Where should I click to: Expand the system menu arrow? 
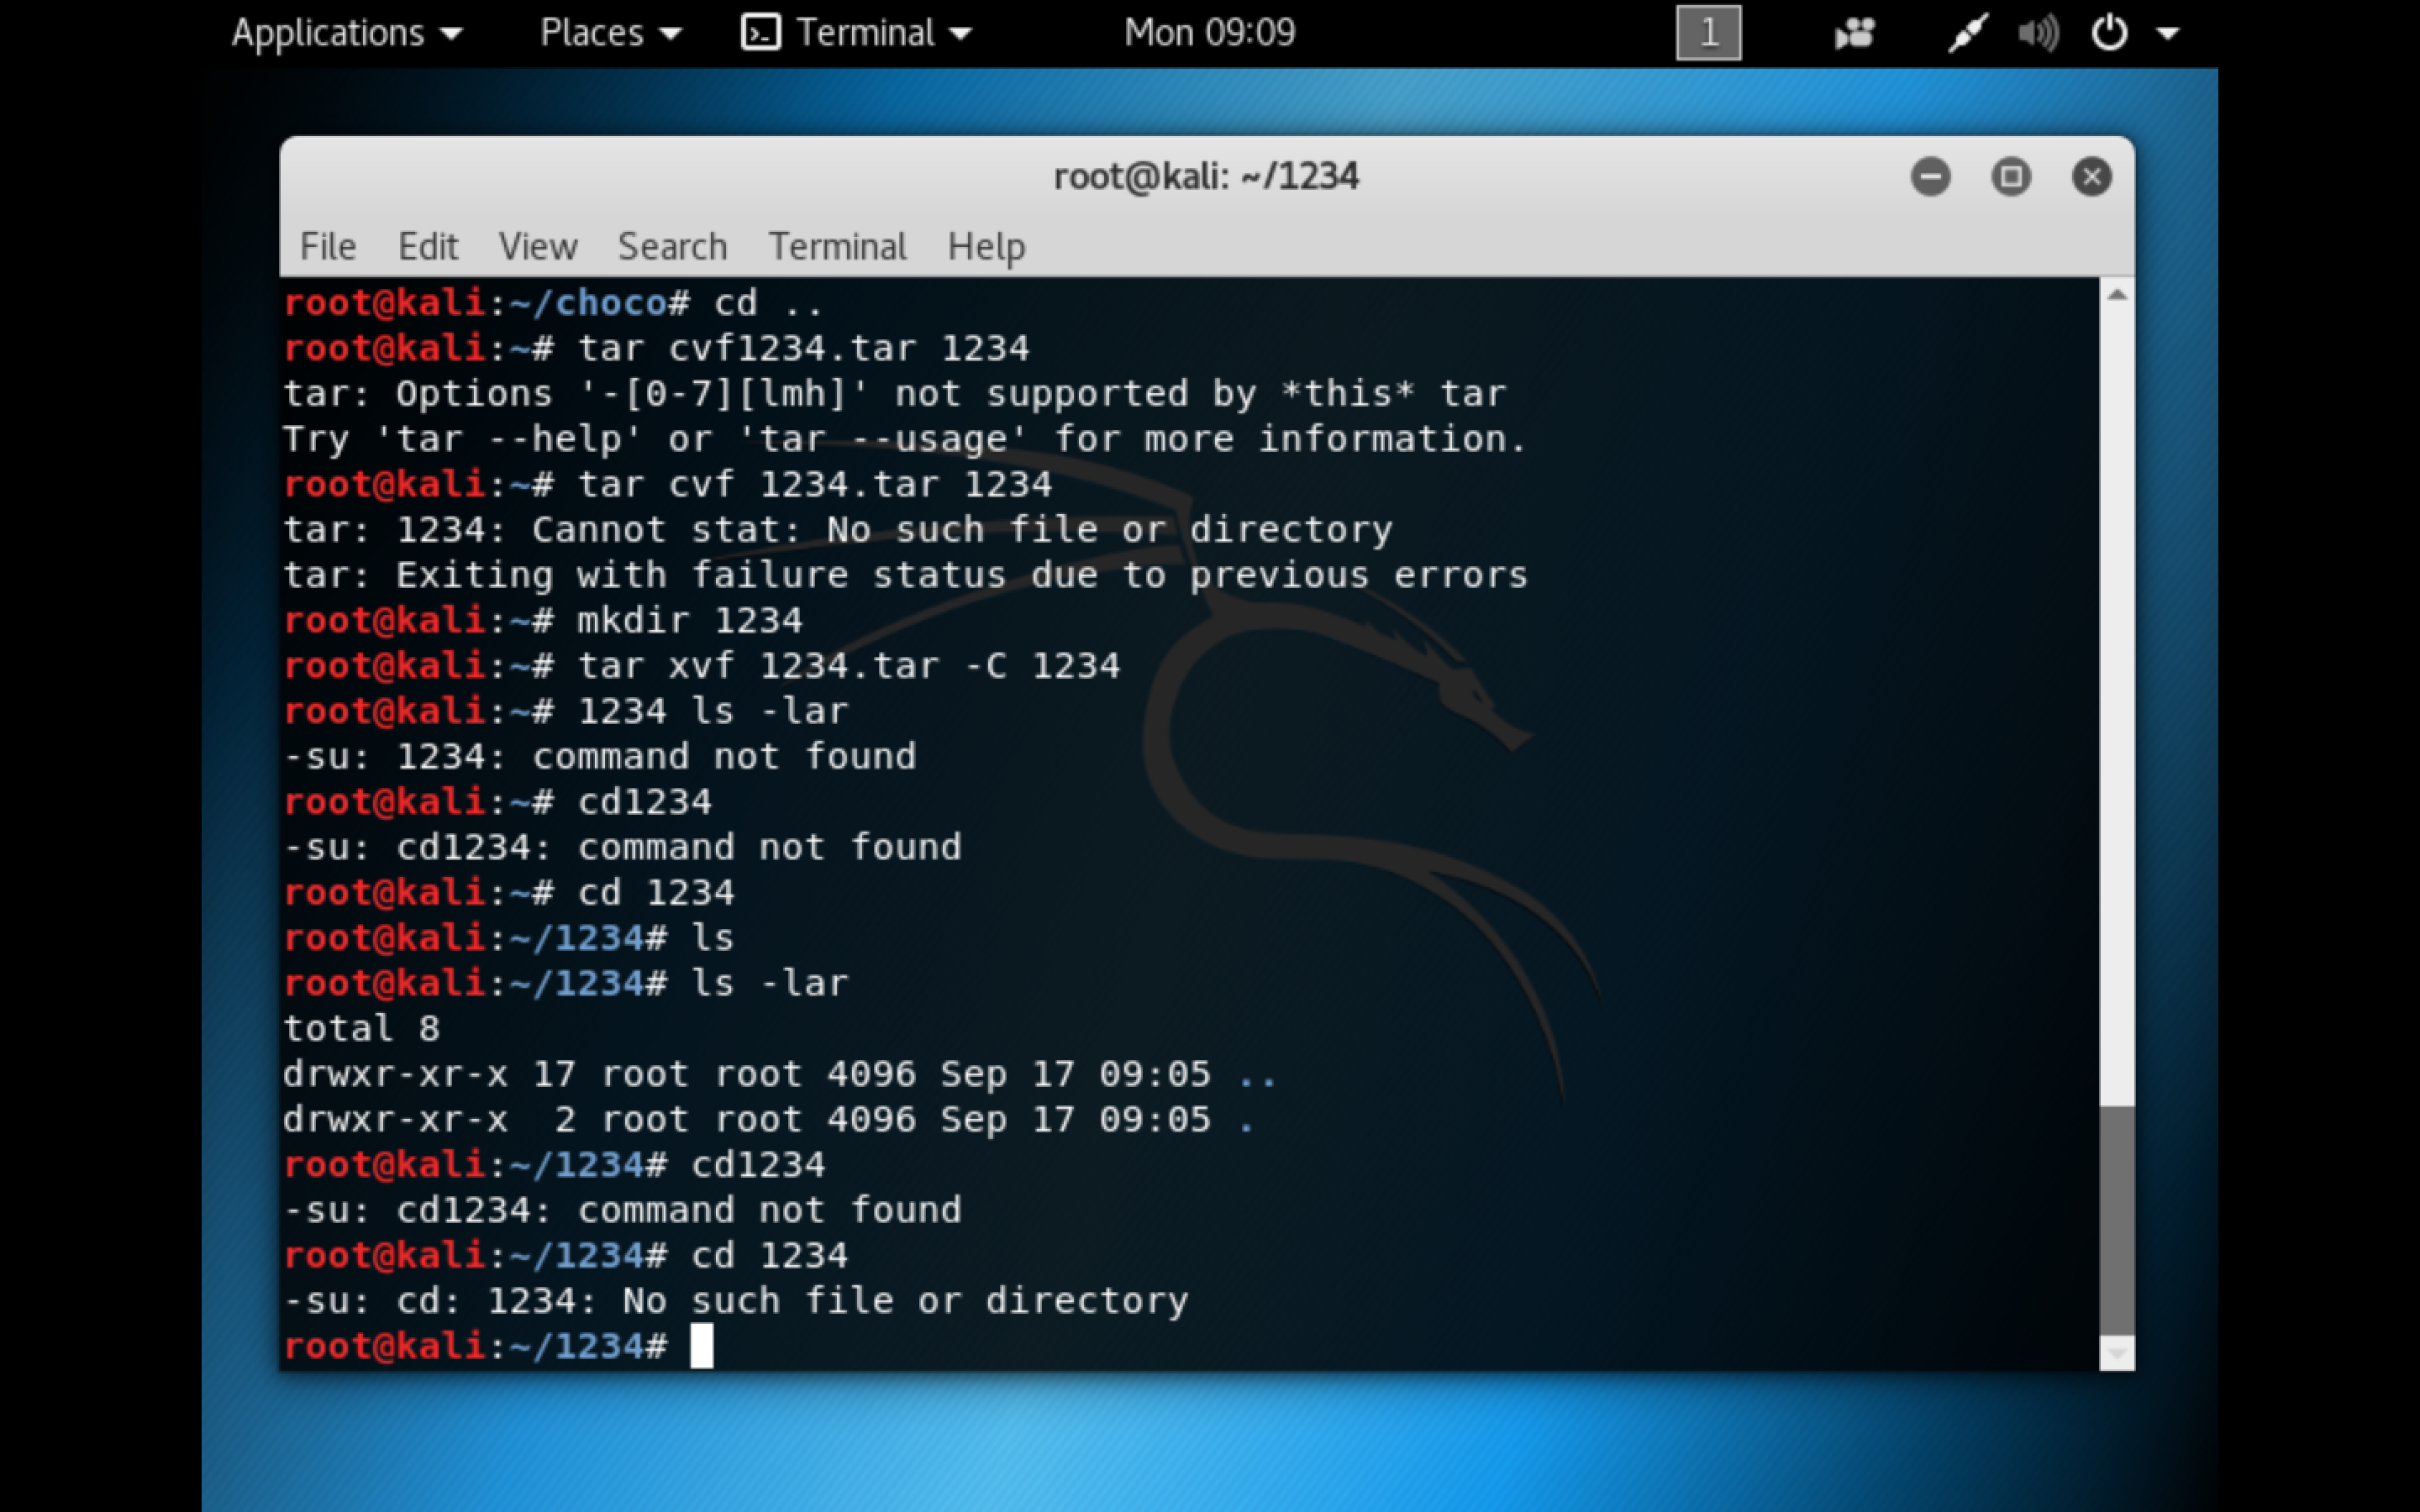pos(2167,34)
